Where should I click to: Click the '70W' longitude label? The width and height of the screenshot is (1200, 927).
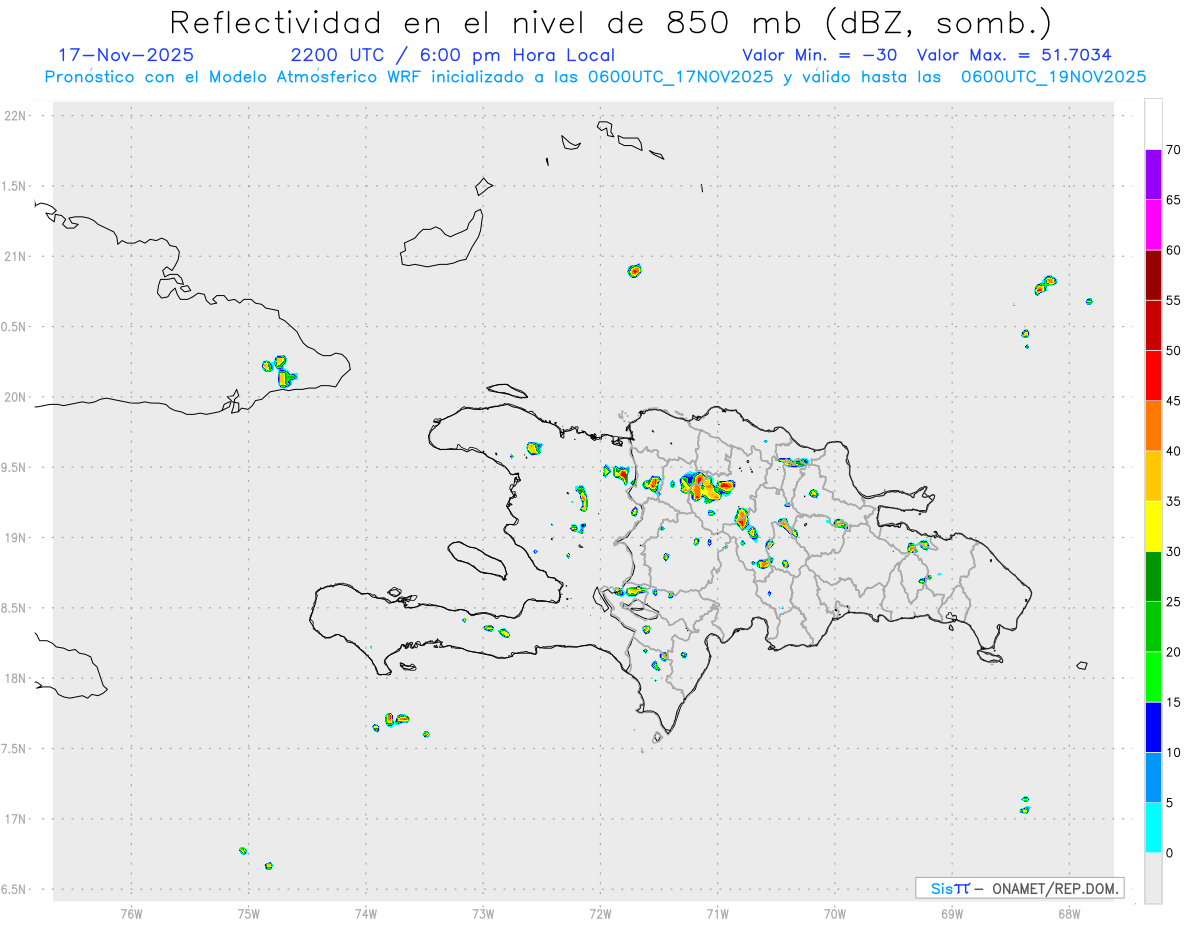click(835, 913)
